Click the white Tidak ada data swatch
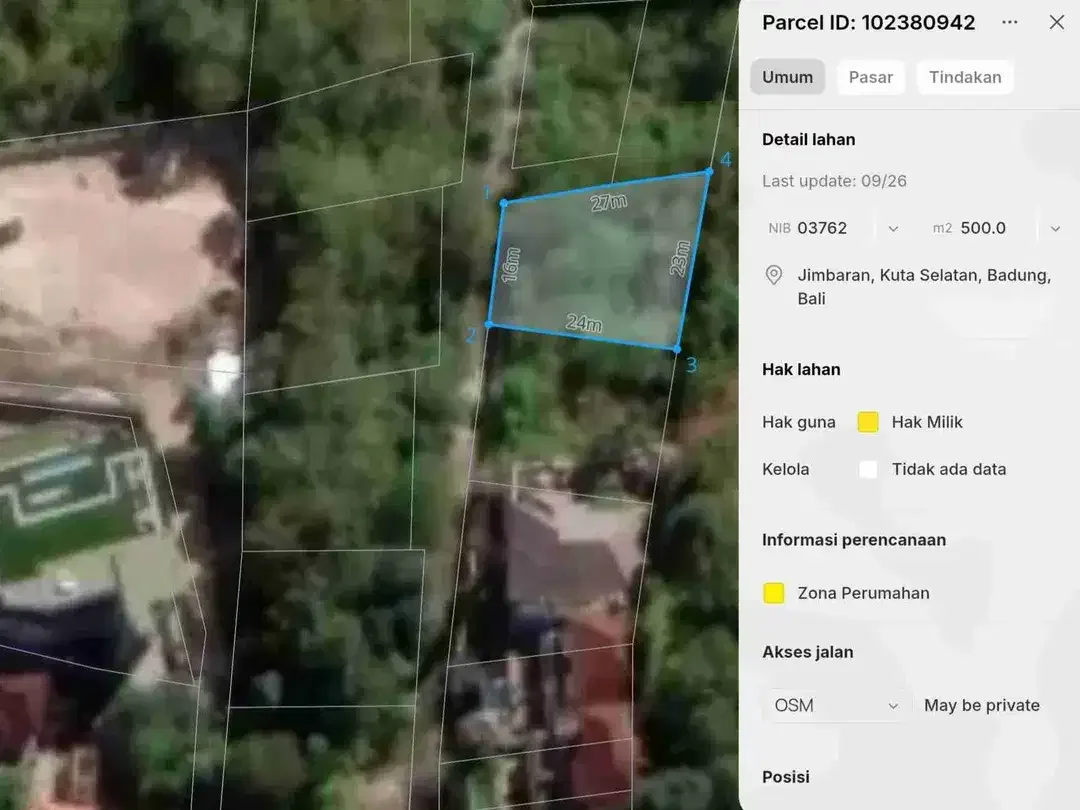This screenshot has height=810, width=1080. pos(868,470)
